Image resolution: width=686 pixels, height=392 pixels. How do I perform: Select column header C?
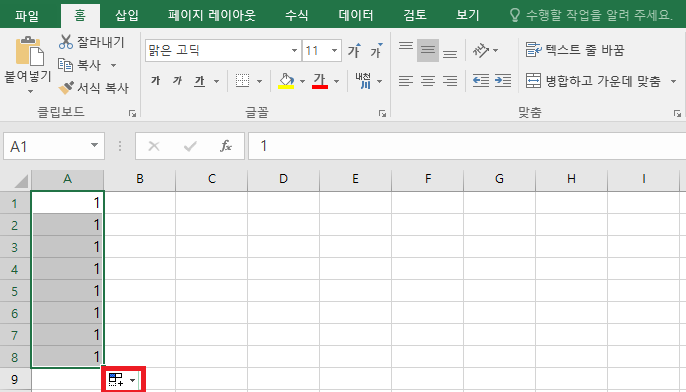[x=212, y=179]
